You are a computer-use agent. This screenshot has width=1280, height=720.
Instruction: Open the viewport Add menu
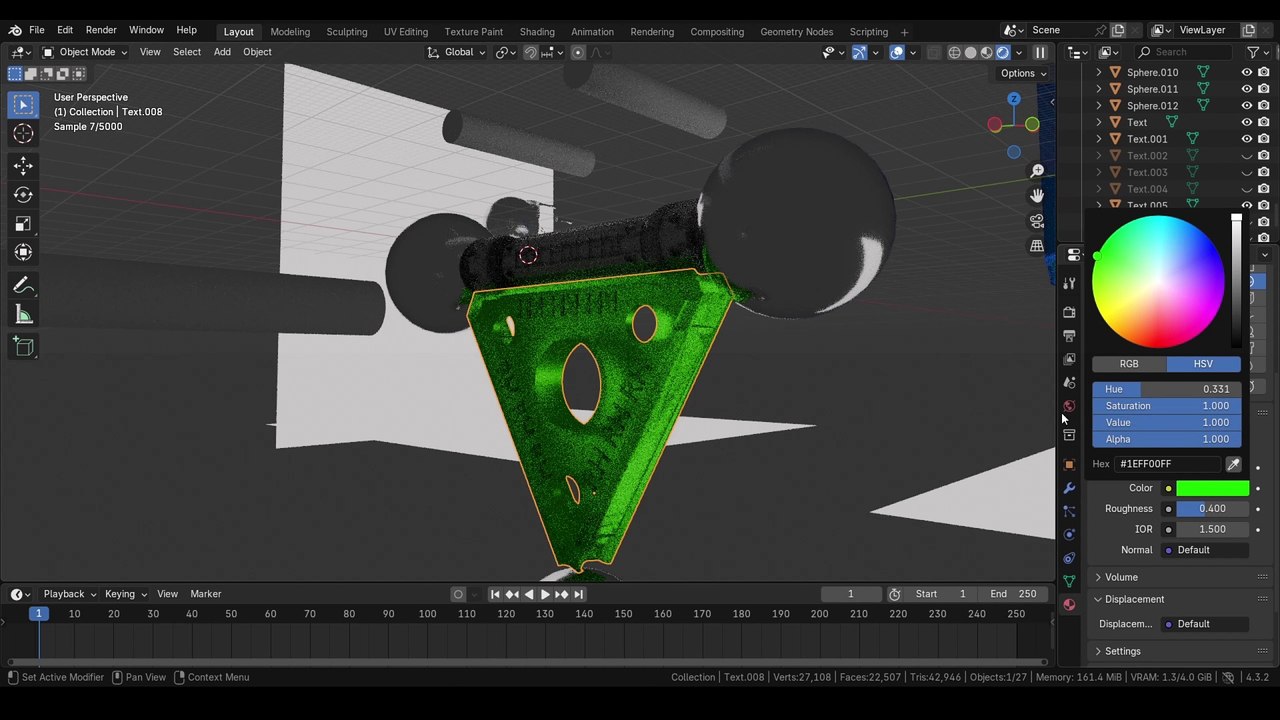[x=222, y=52]
